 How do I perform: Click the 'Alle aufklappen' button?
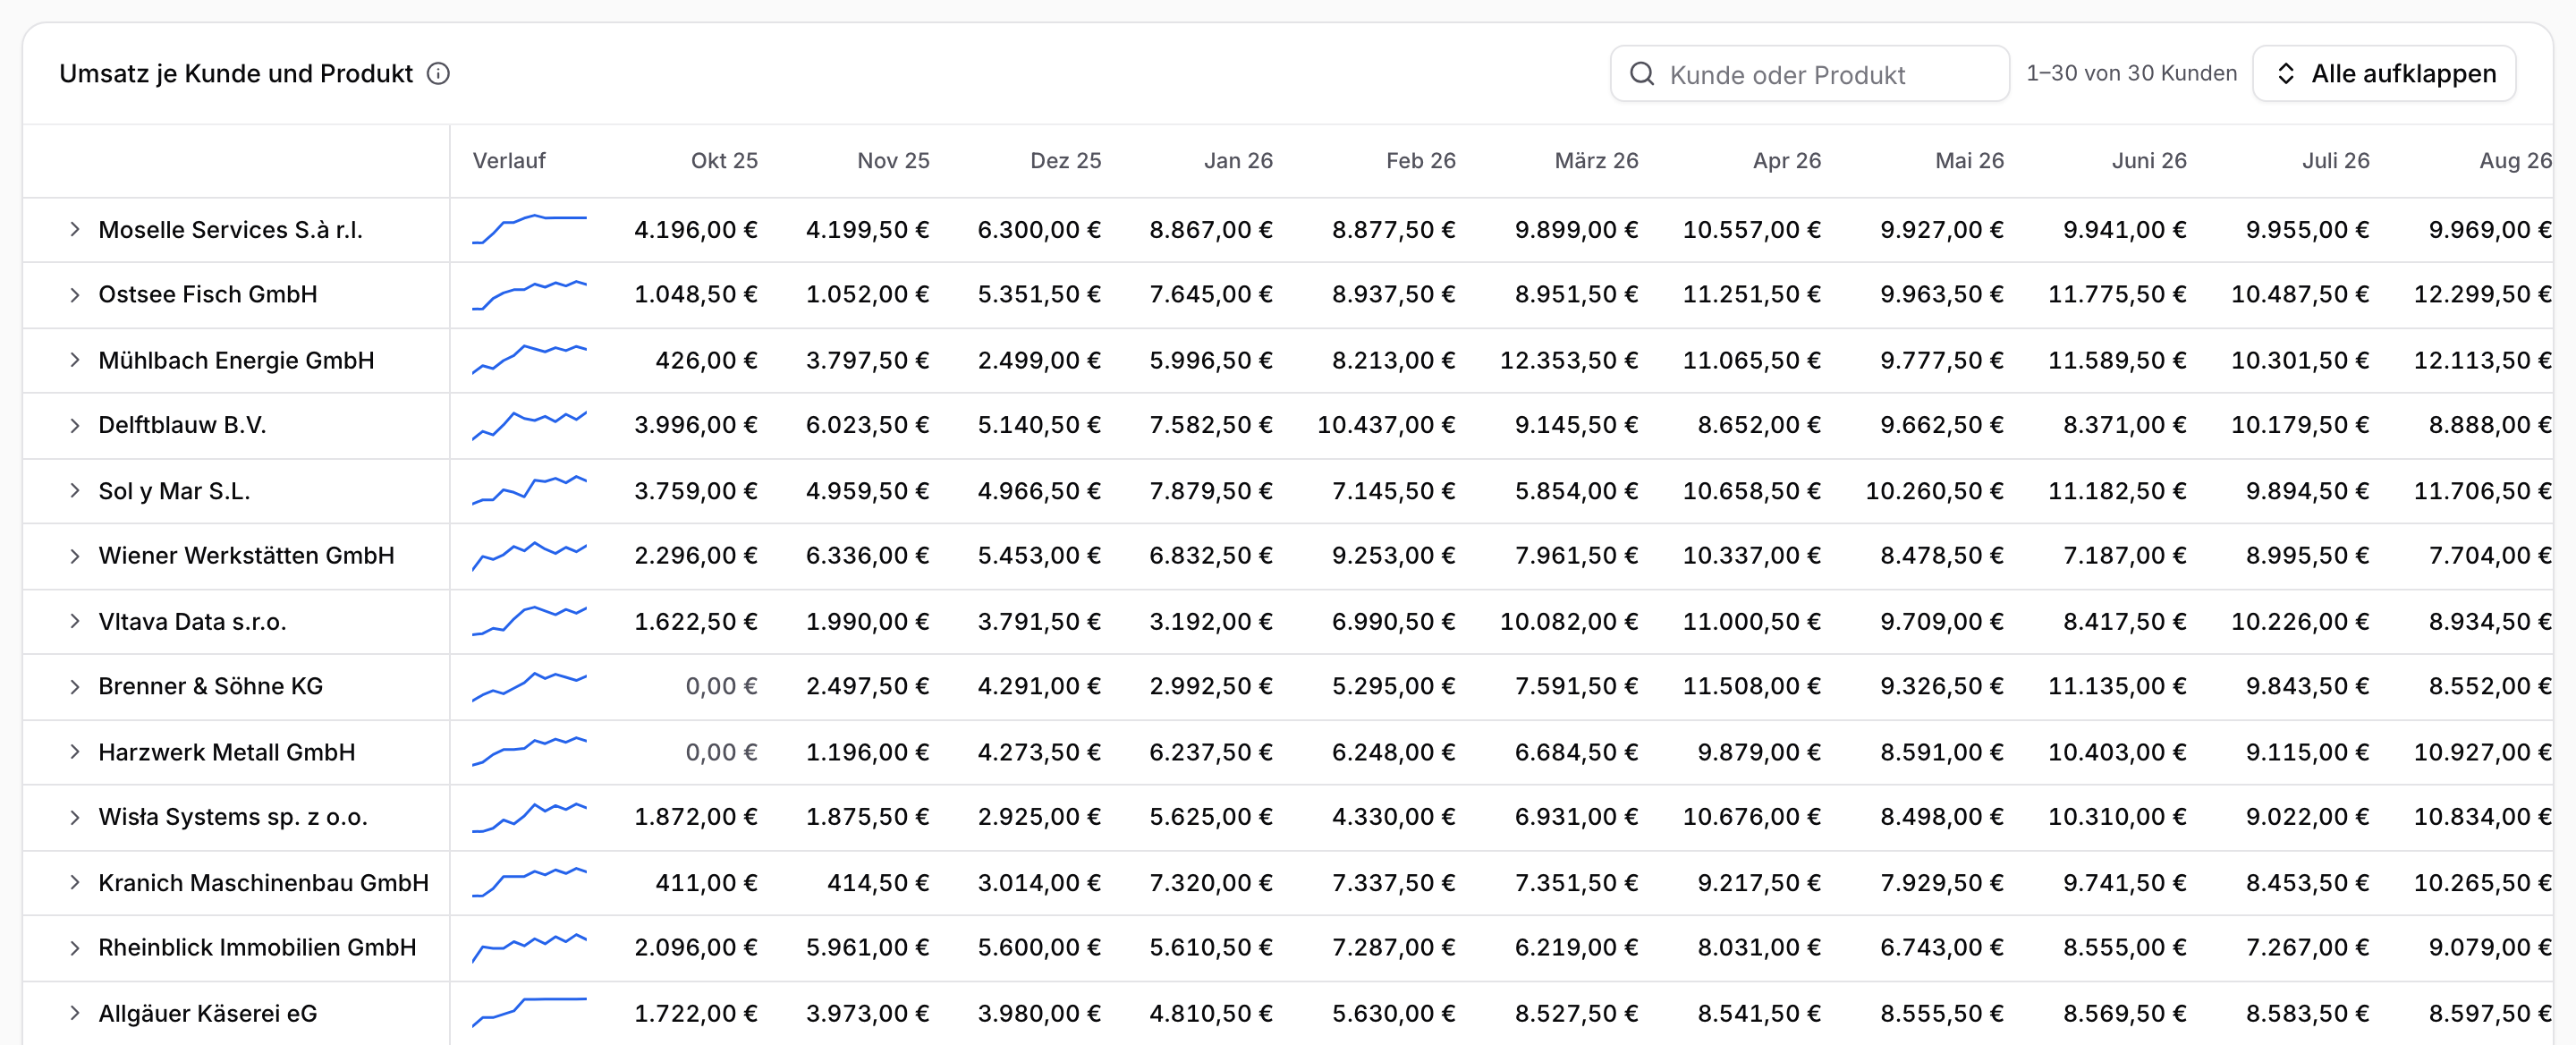click(2384, 74)
